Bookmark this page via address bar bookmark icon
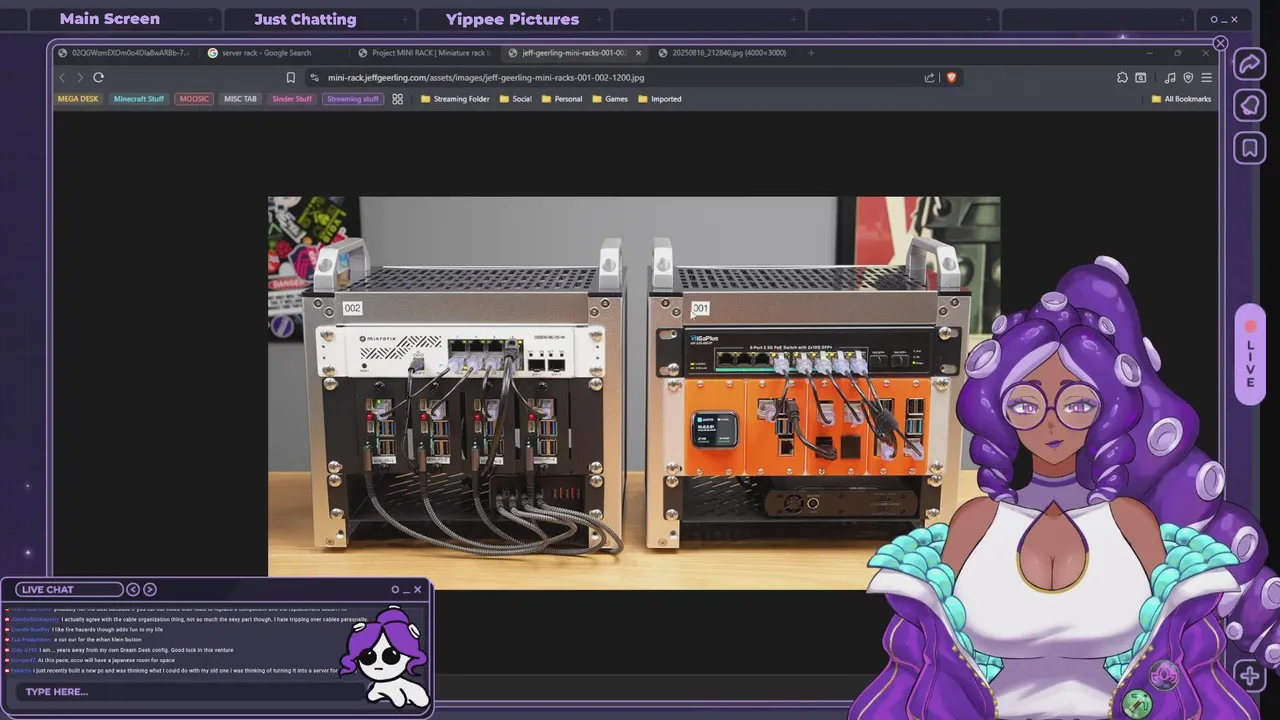This screenshot has height=720, width=1280. pos(291,77)
